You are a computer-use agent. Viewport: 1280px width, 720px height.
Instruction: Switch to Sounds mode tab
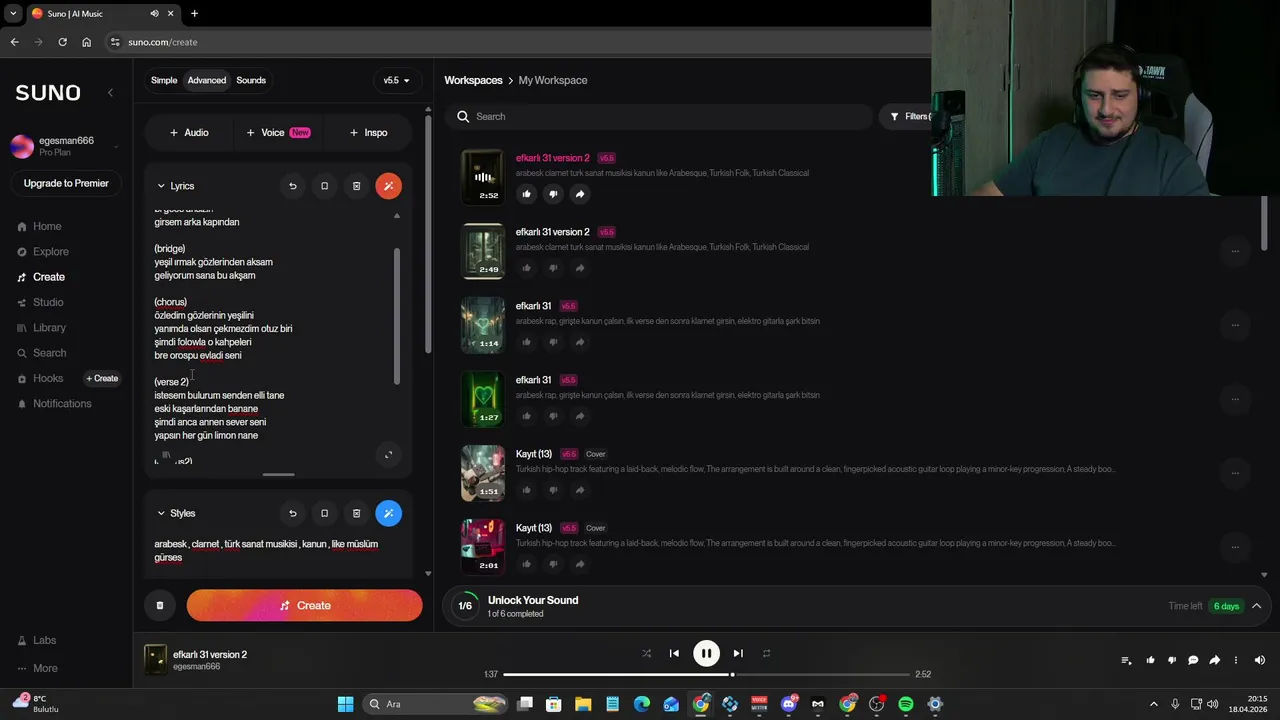point(251,80)
